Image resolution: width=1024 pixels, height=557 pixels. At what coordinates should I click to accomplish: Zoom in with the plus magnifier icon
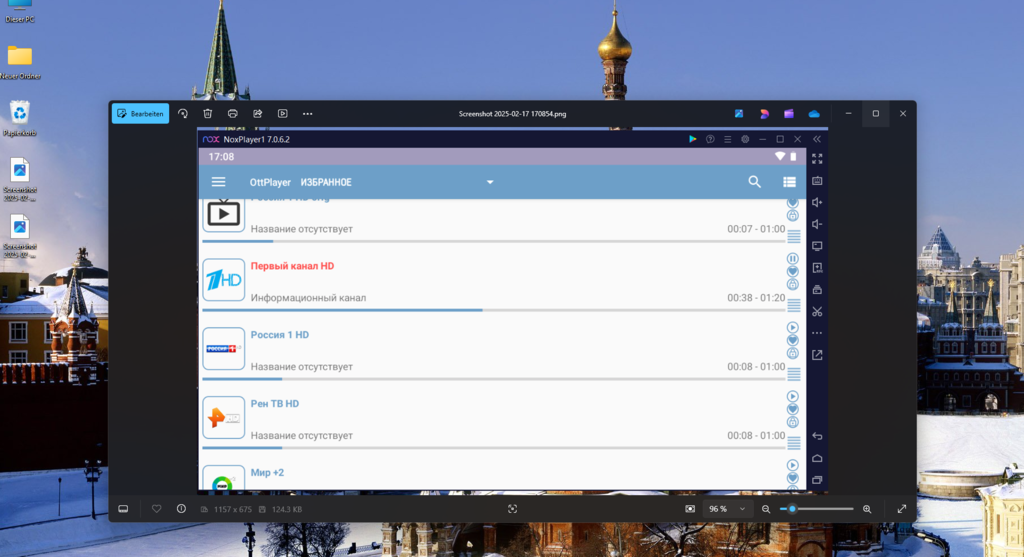(x=867, y=509)
